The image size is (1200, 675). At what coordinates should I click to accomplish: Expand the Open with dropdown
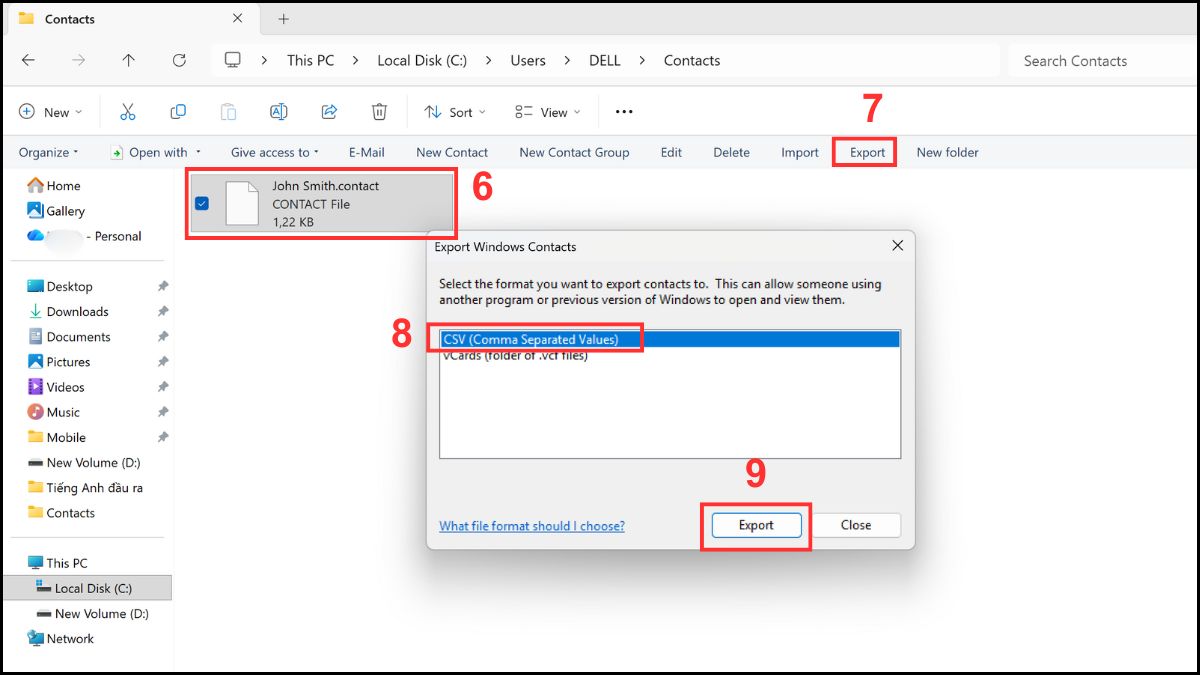pos(157,152)
